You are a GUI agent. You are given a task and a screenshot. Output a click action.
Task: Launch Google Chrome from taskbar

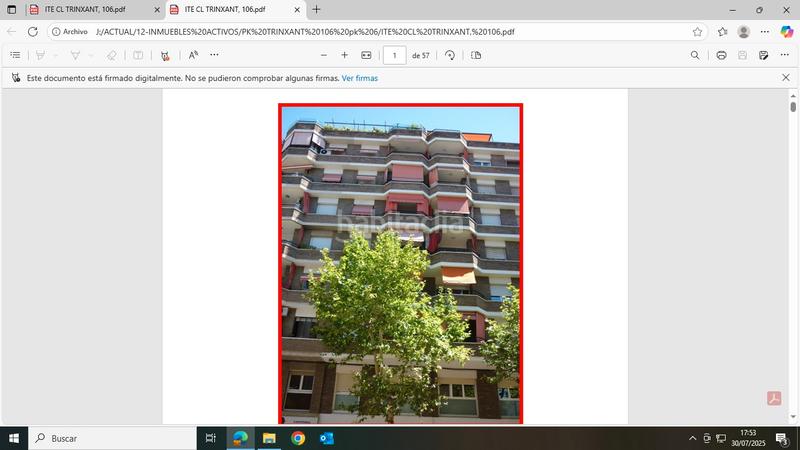(x=298, y=438)
